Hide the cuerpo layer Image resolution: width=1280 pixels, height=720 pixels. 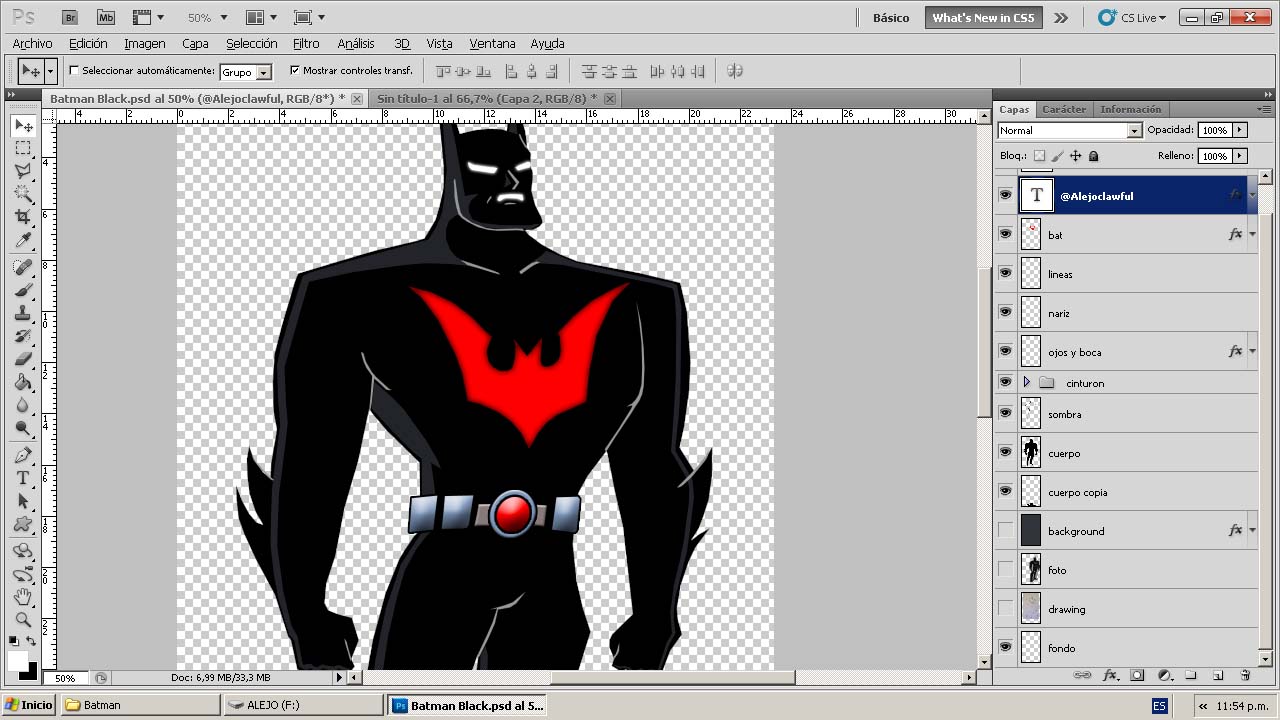[x=1005, y=452]
